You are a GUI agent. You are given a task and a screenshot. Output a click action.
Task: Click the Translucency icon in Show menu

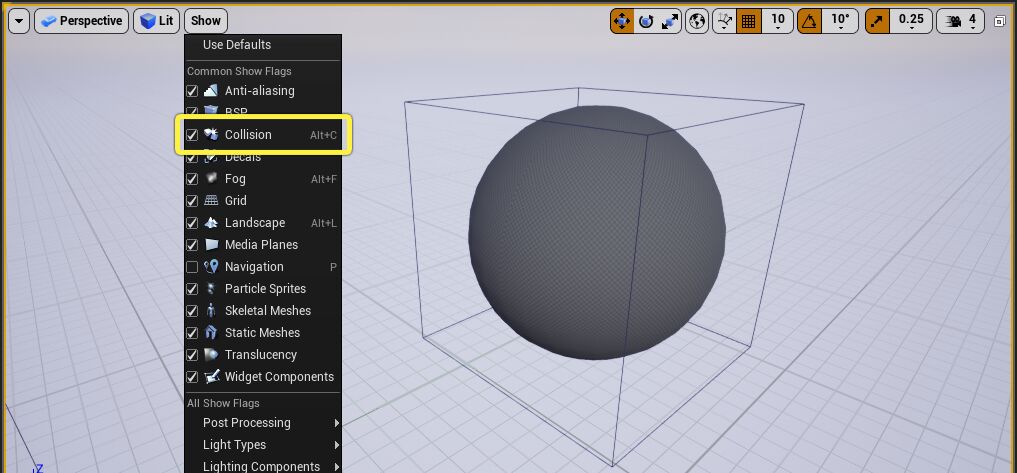[211, 355]
